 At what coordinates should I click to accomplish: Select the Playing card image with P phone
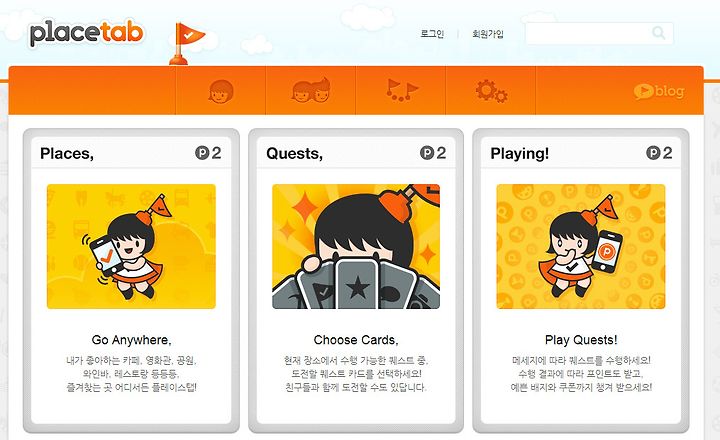point(581,246)
